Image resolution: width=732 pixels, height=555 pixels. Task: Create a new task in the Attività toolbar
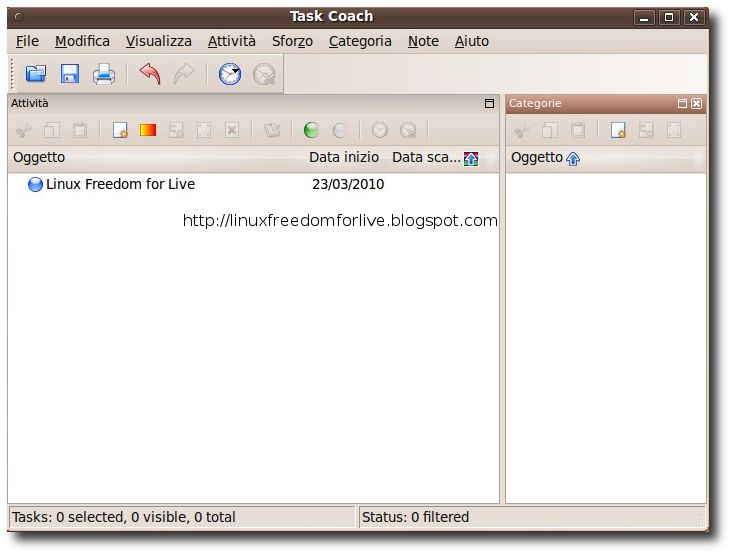120,130
